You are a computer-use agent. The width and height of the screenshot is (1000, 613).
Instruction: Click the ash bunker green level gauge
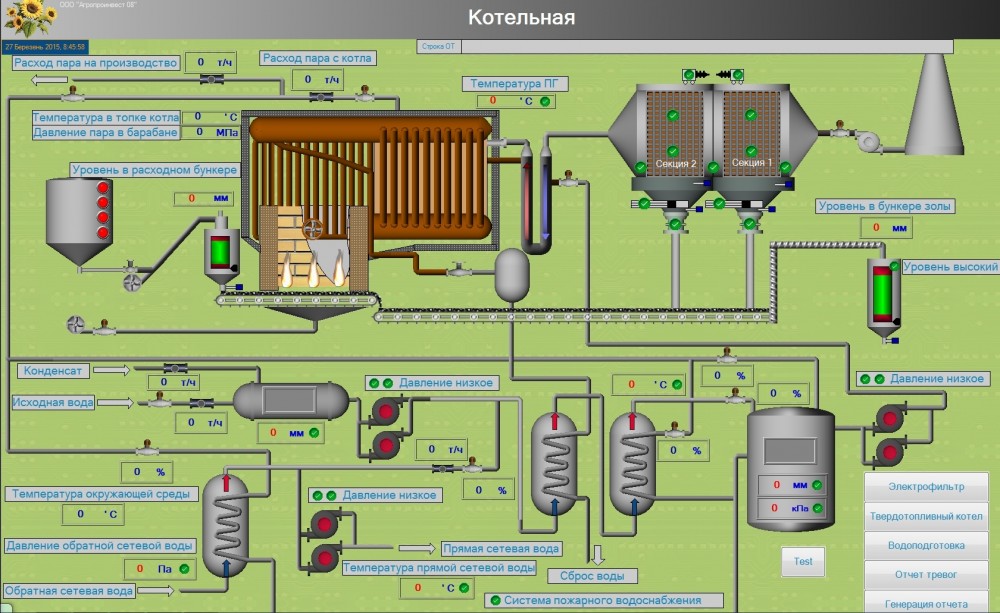point(882,290)
